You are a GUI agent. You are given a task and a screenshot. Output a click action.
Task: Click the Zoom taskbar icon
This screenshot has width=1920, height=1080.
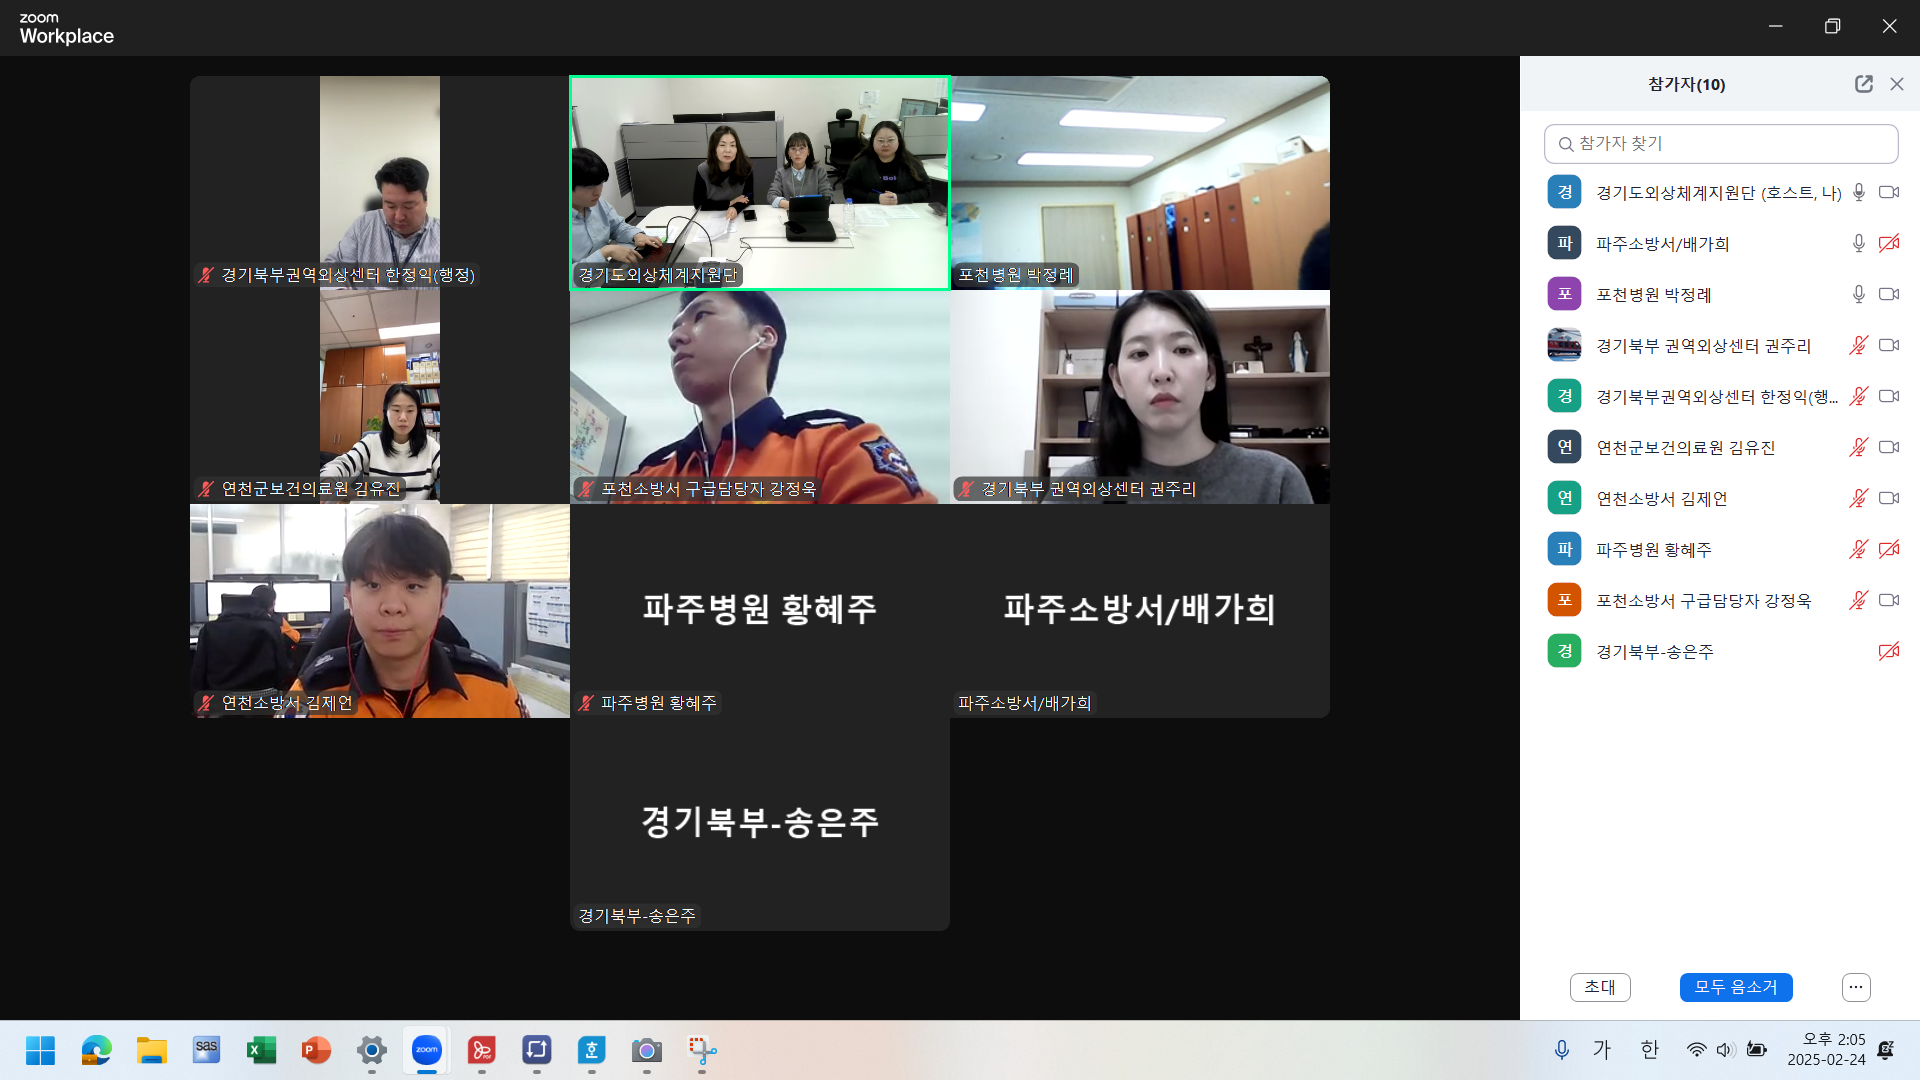coord(427,1050)
